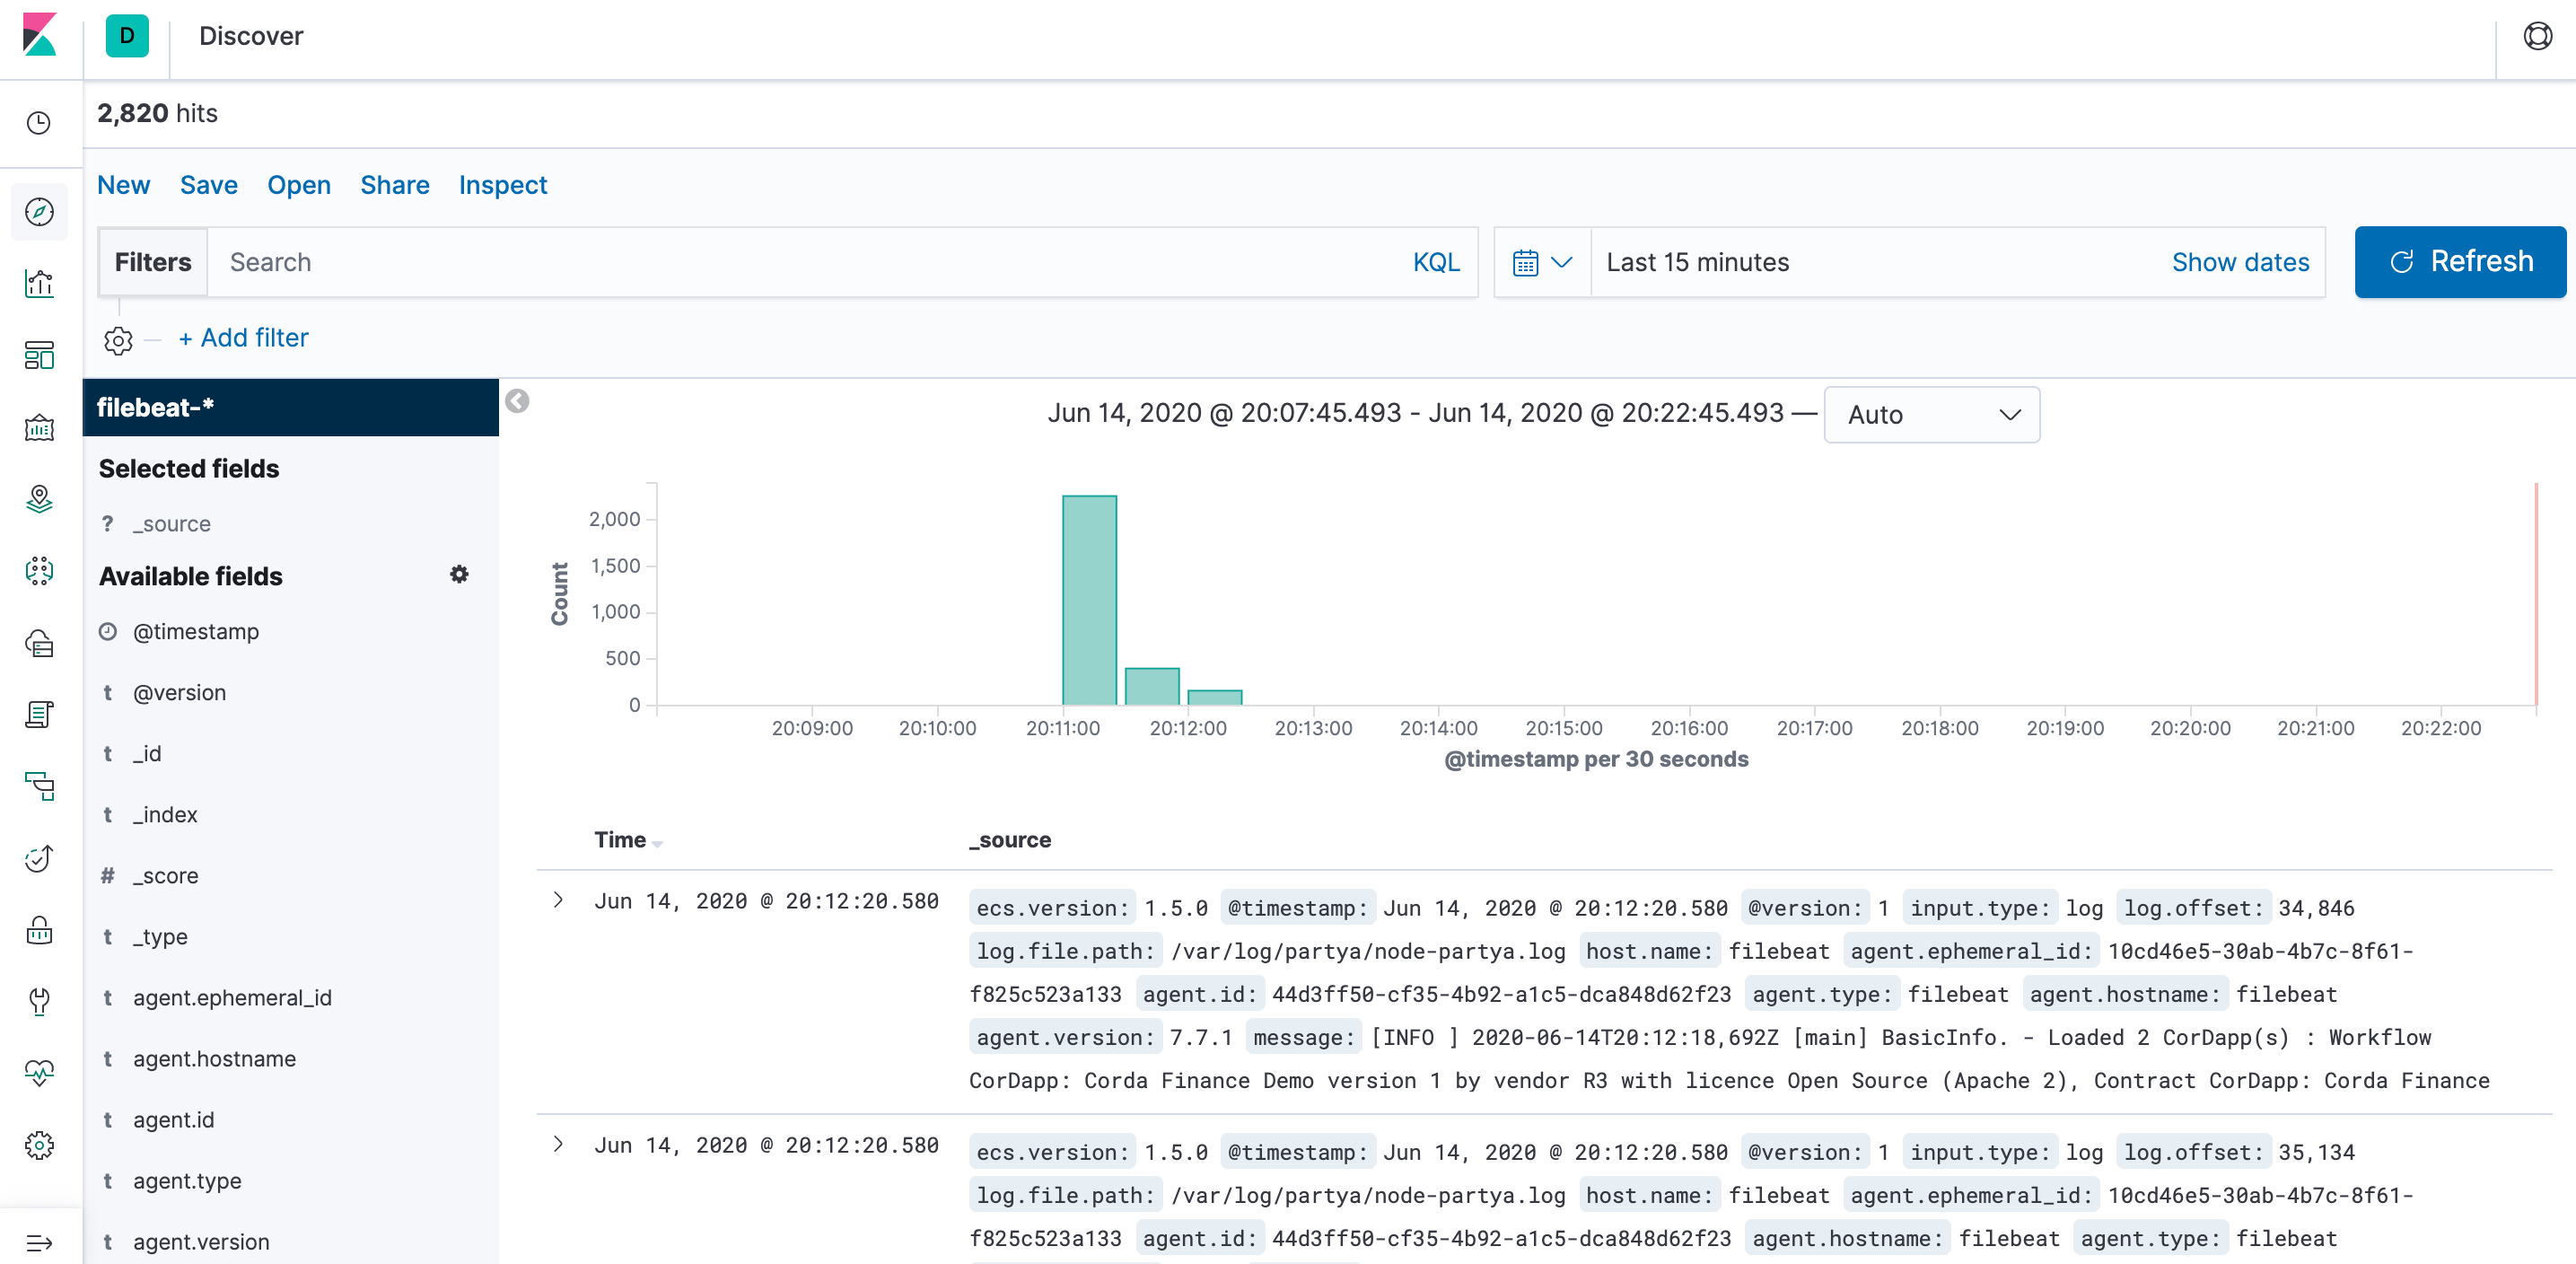Expand the side navigation arrow icon
The image size is (2576, 1264).
39,1243
